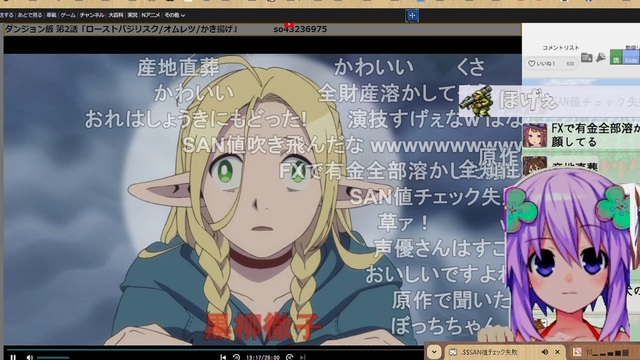Viewport: 640px width, 360px height.
Task: Close the SAN値チェック失敗 tab
Action: coord(558,352)
